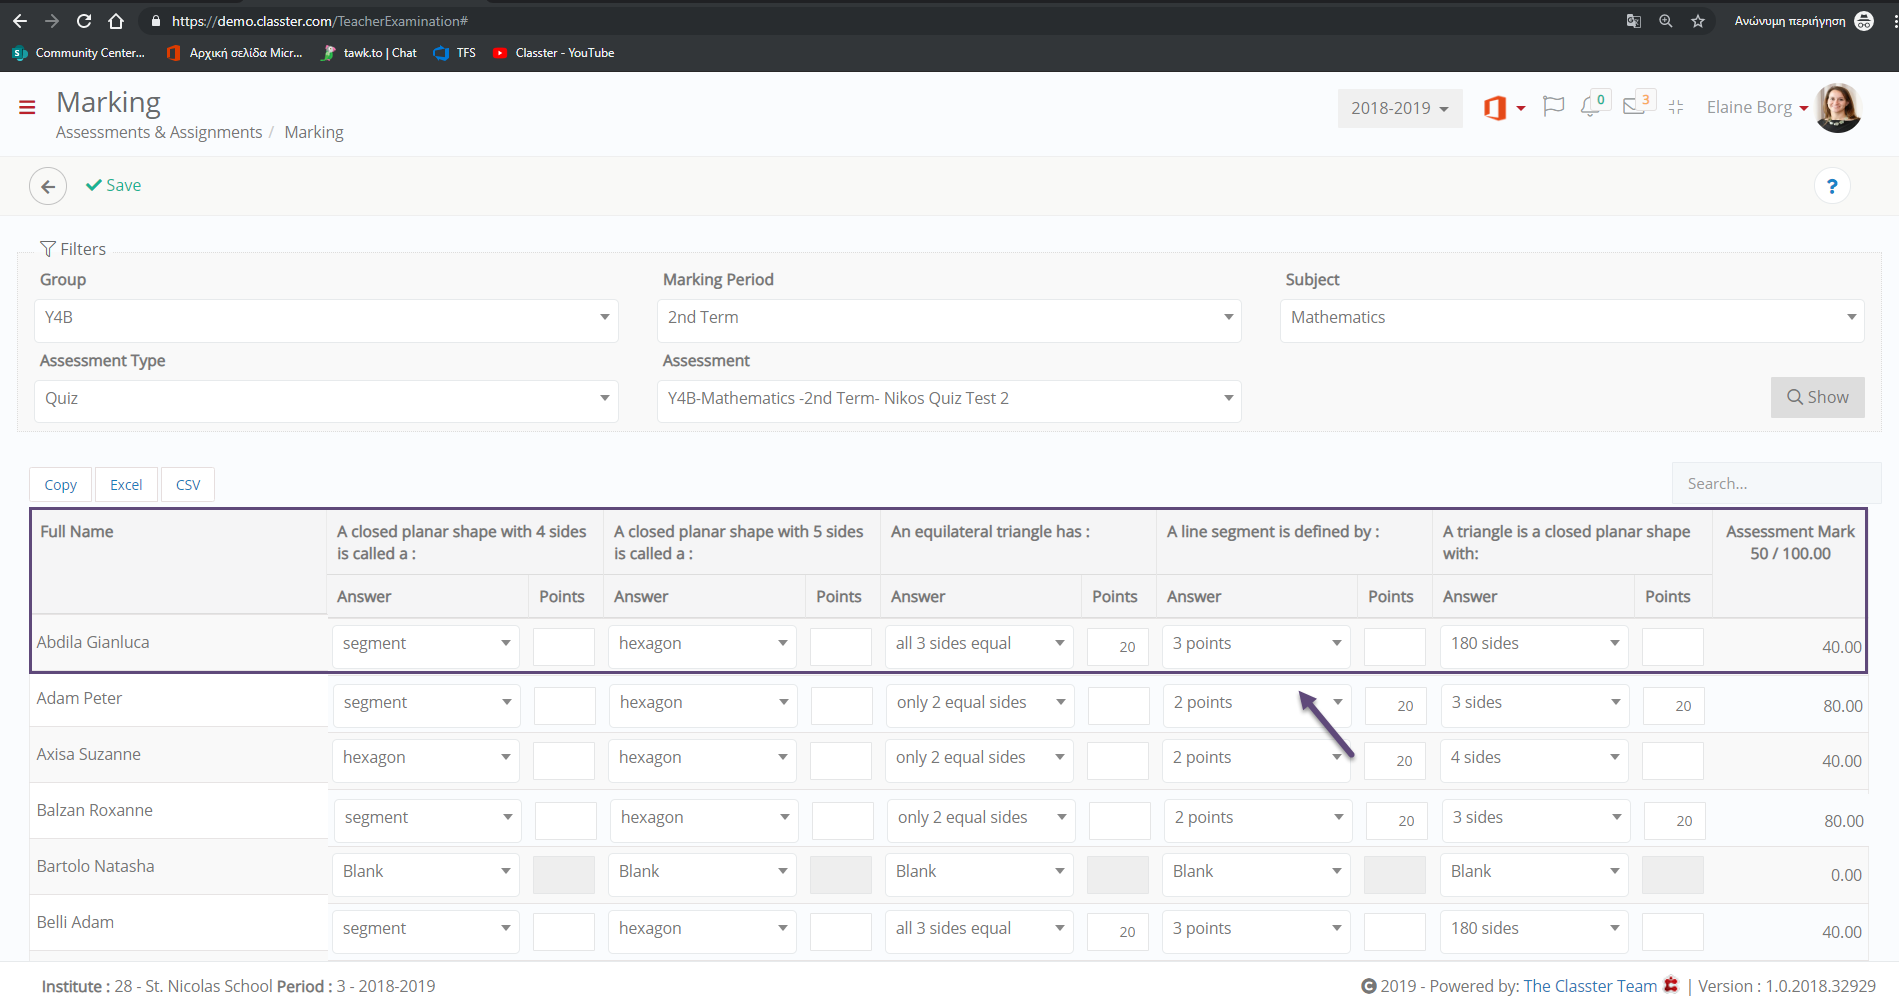The image size is (1899, 1008).
Task: Open the Office 365 icon menu
Action: pyautogui.click(x=1504, y=108)
